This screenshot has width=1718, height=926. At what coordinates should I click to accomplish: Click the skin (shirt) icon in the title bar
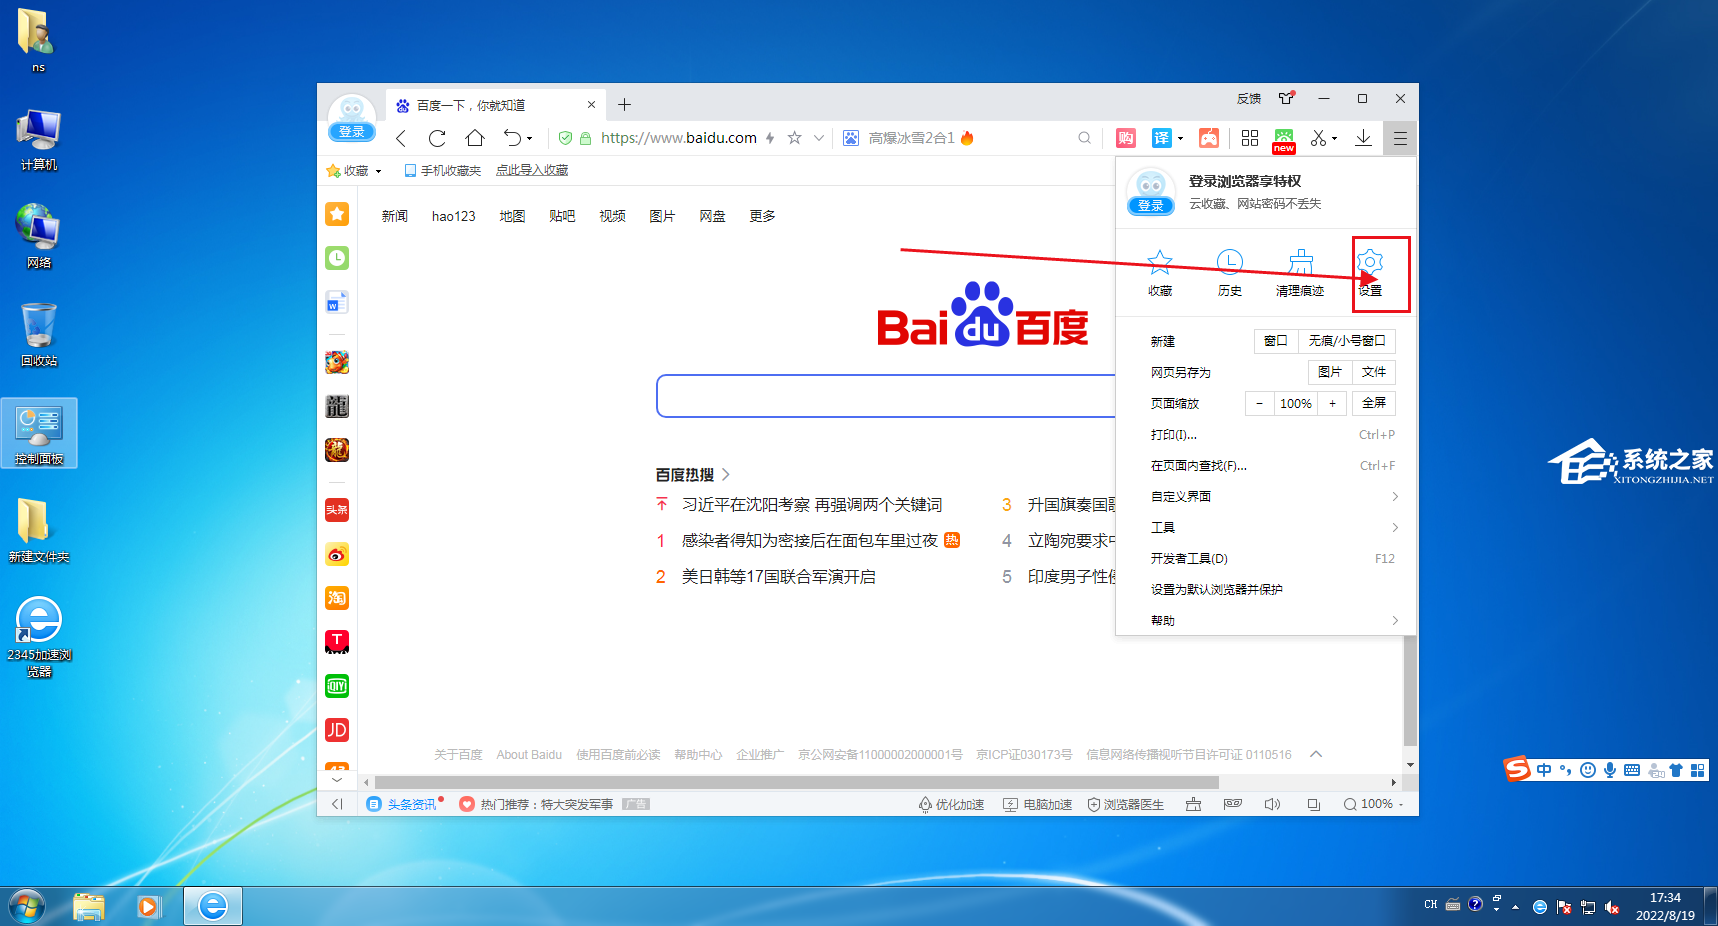pyautogui.click(x=1286, y=98)
